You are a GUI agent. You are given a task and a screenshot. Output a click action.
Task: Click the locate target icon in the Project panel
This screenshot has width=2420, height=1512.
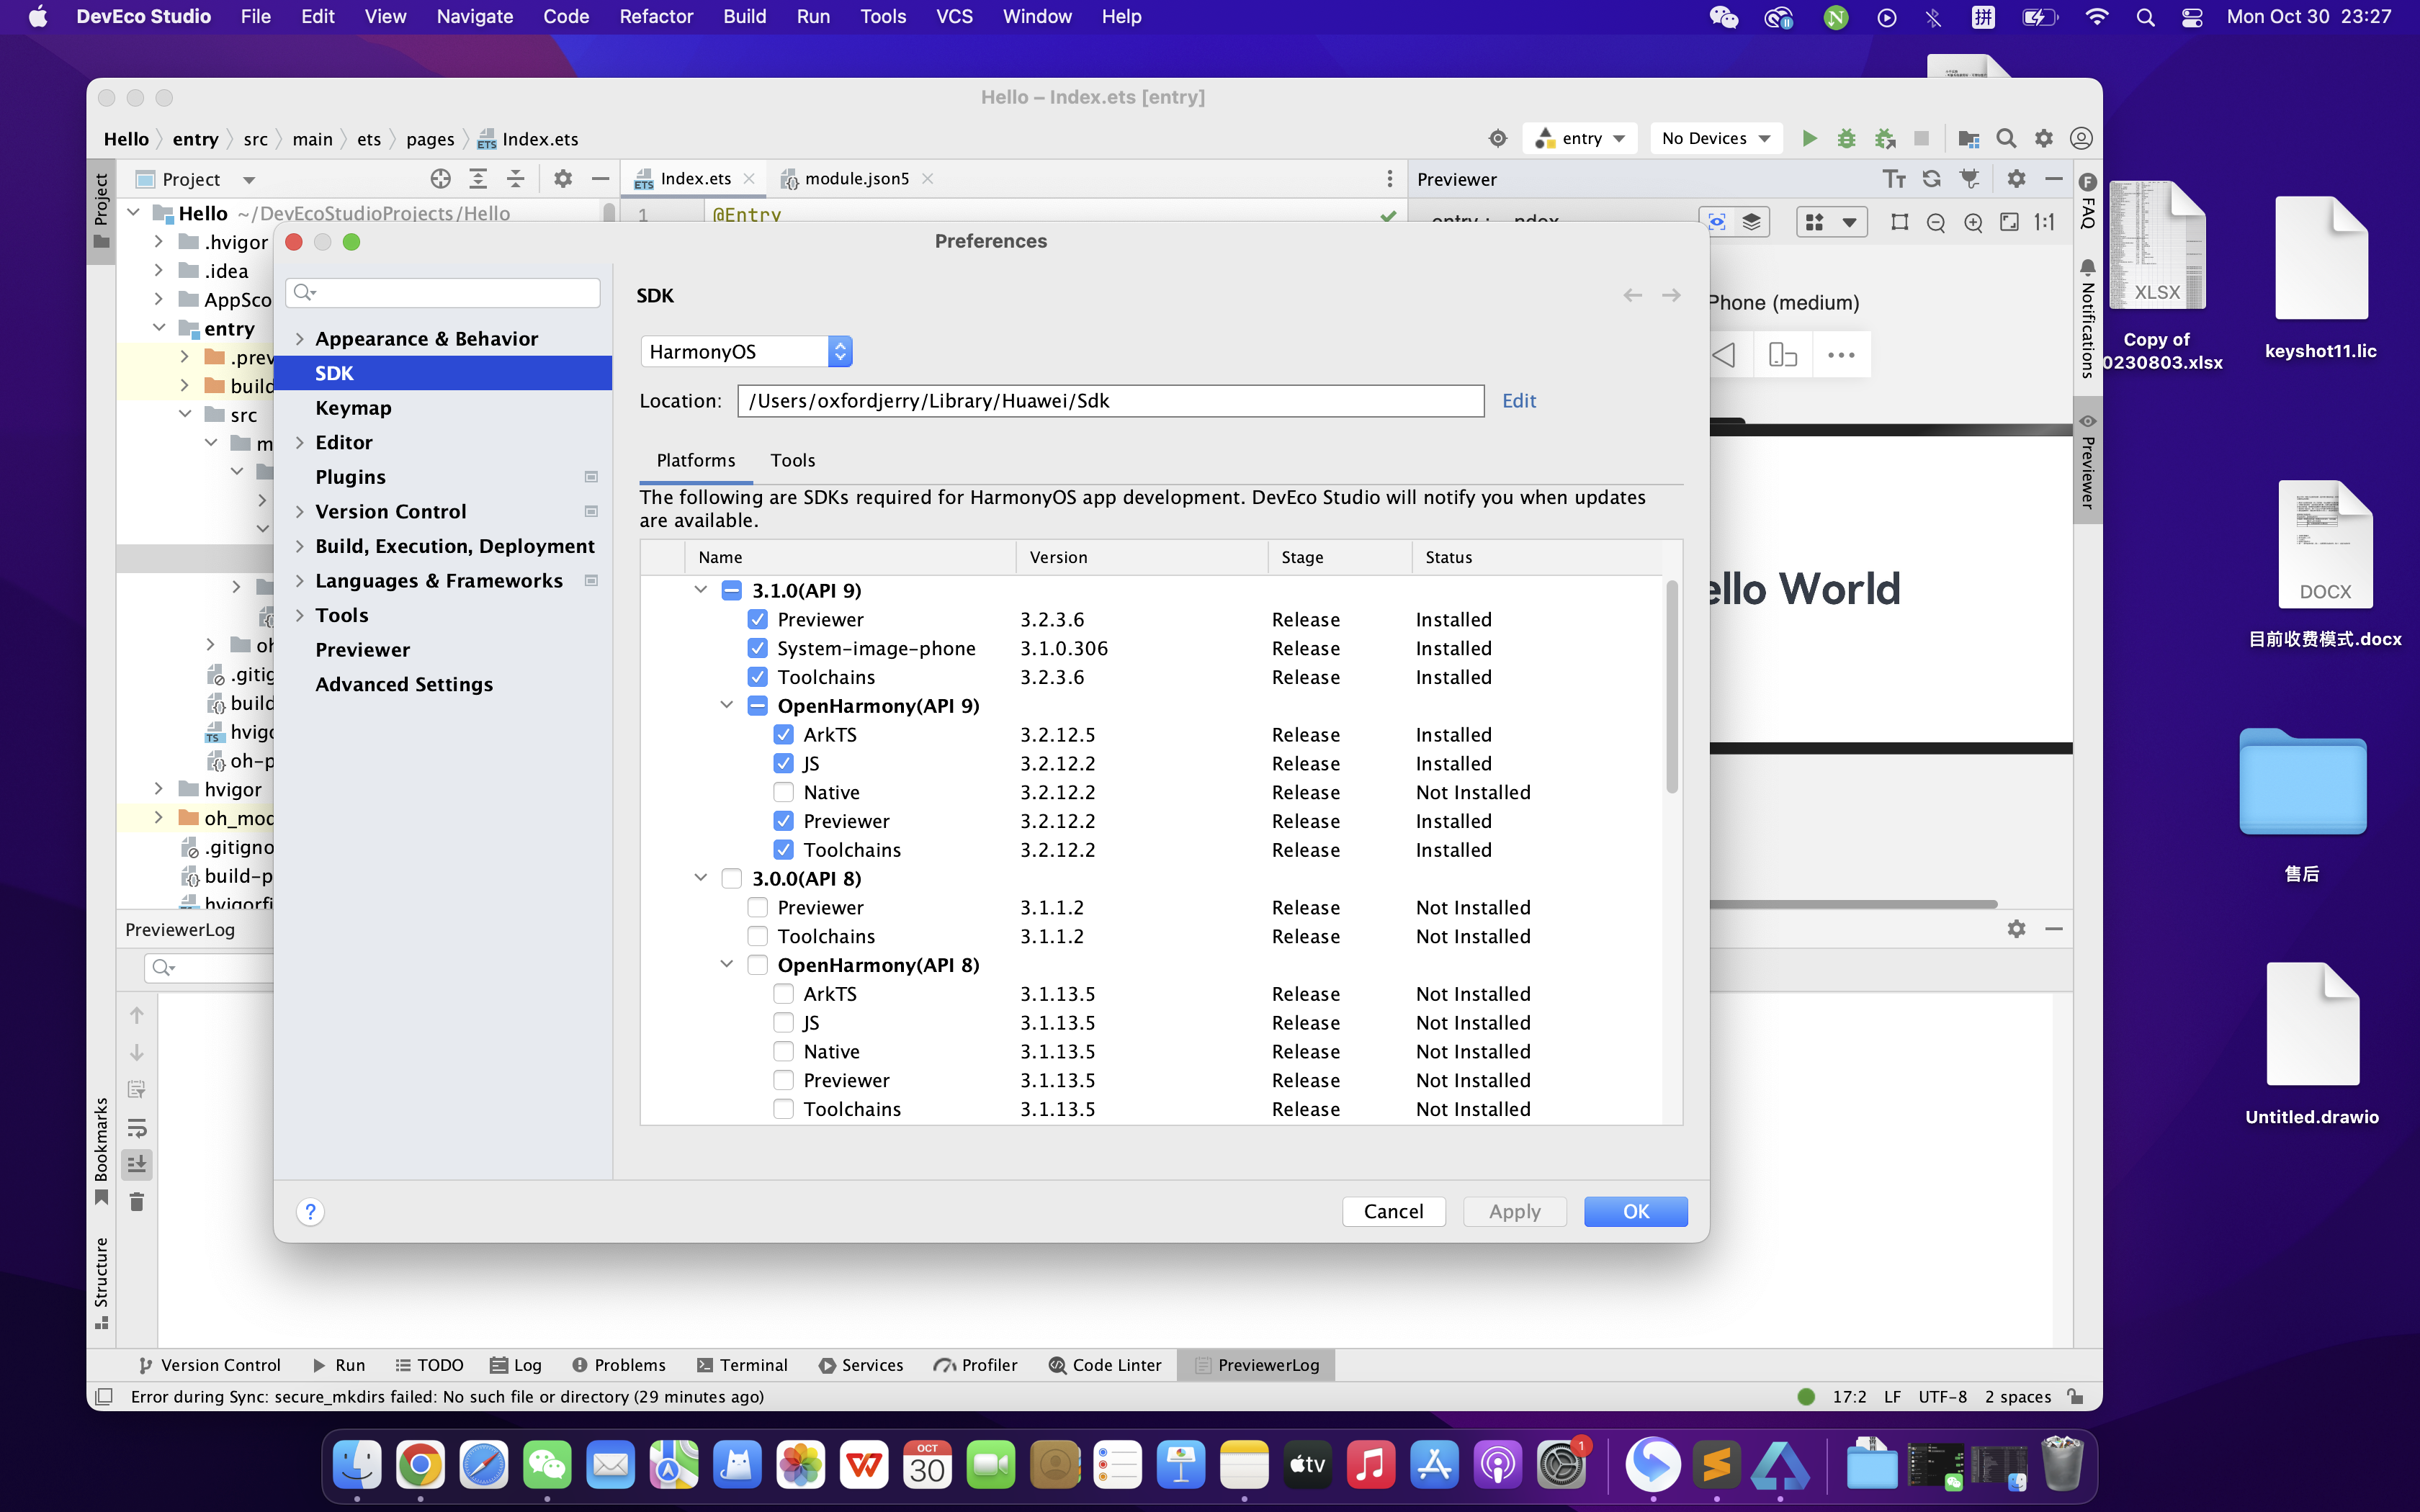tap(440, 179)
